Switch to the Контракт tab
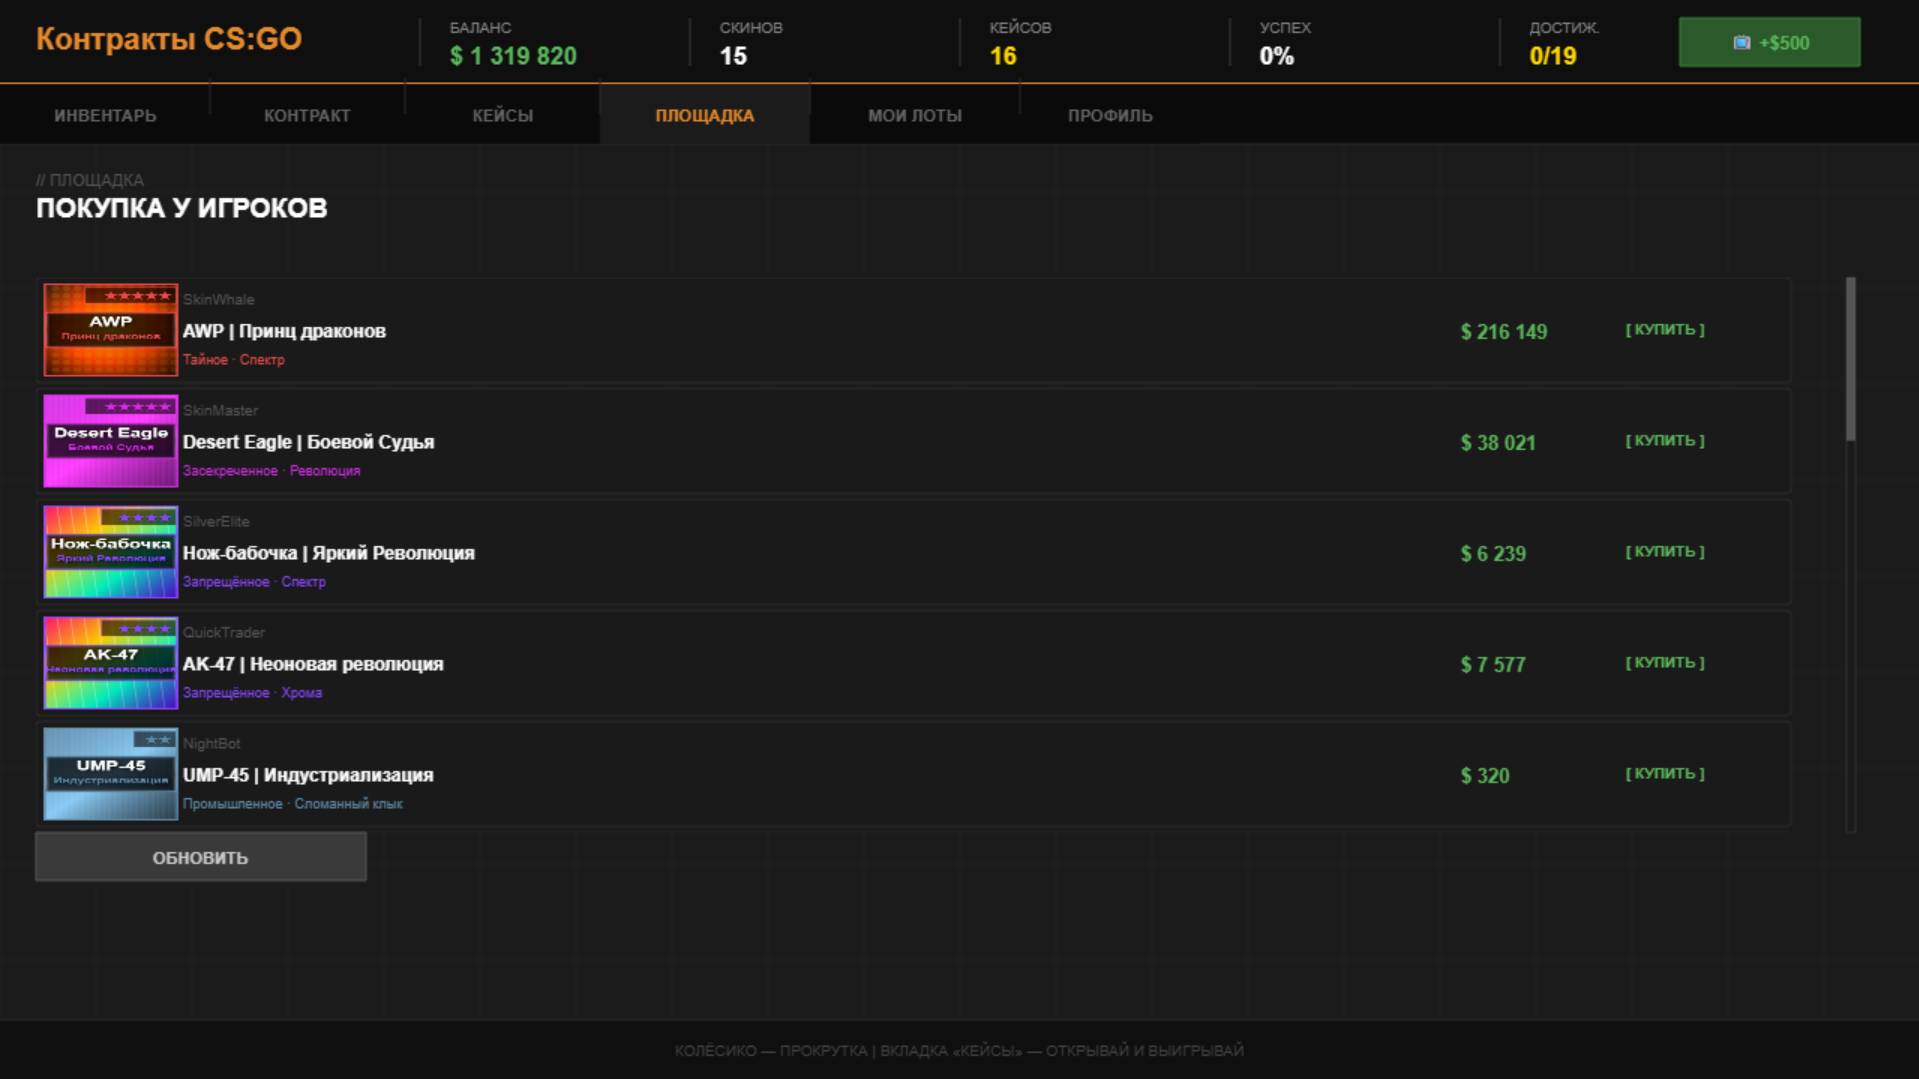 pos(307,115)
